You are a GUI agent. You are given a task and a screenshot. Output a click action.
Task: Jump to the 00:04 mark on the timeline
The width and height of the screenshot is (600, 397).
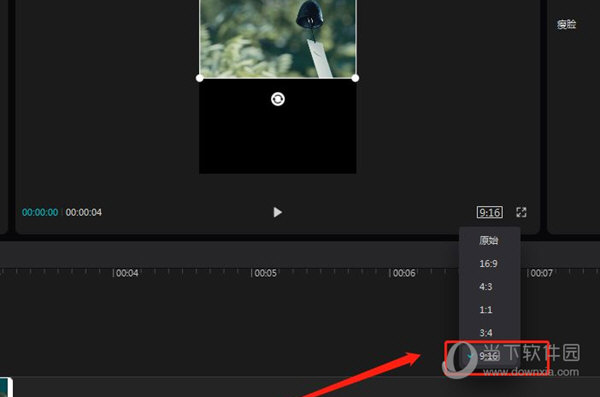click(x=127, y=273)
